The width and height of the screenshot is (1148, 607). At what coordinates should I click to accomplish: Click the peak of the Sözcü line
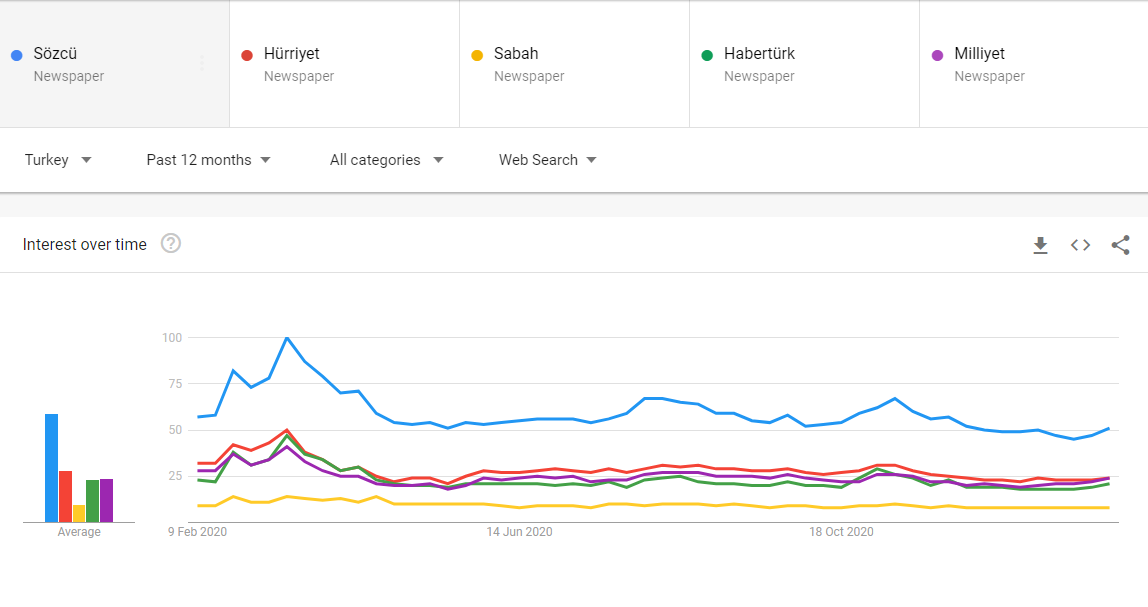pos(287,338)
